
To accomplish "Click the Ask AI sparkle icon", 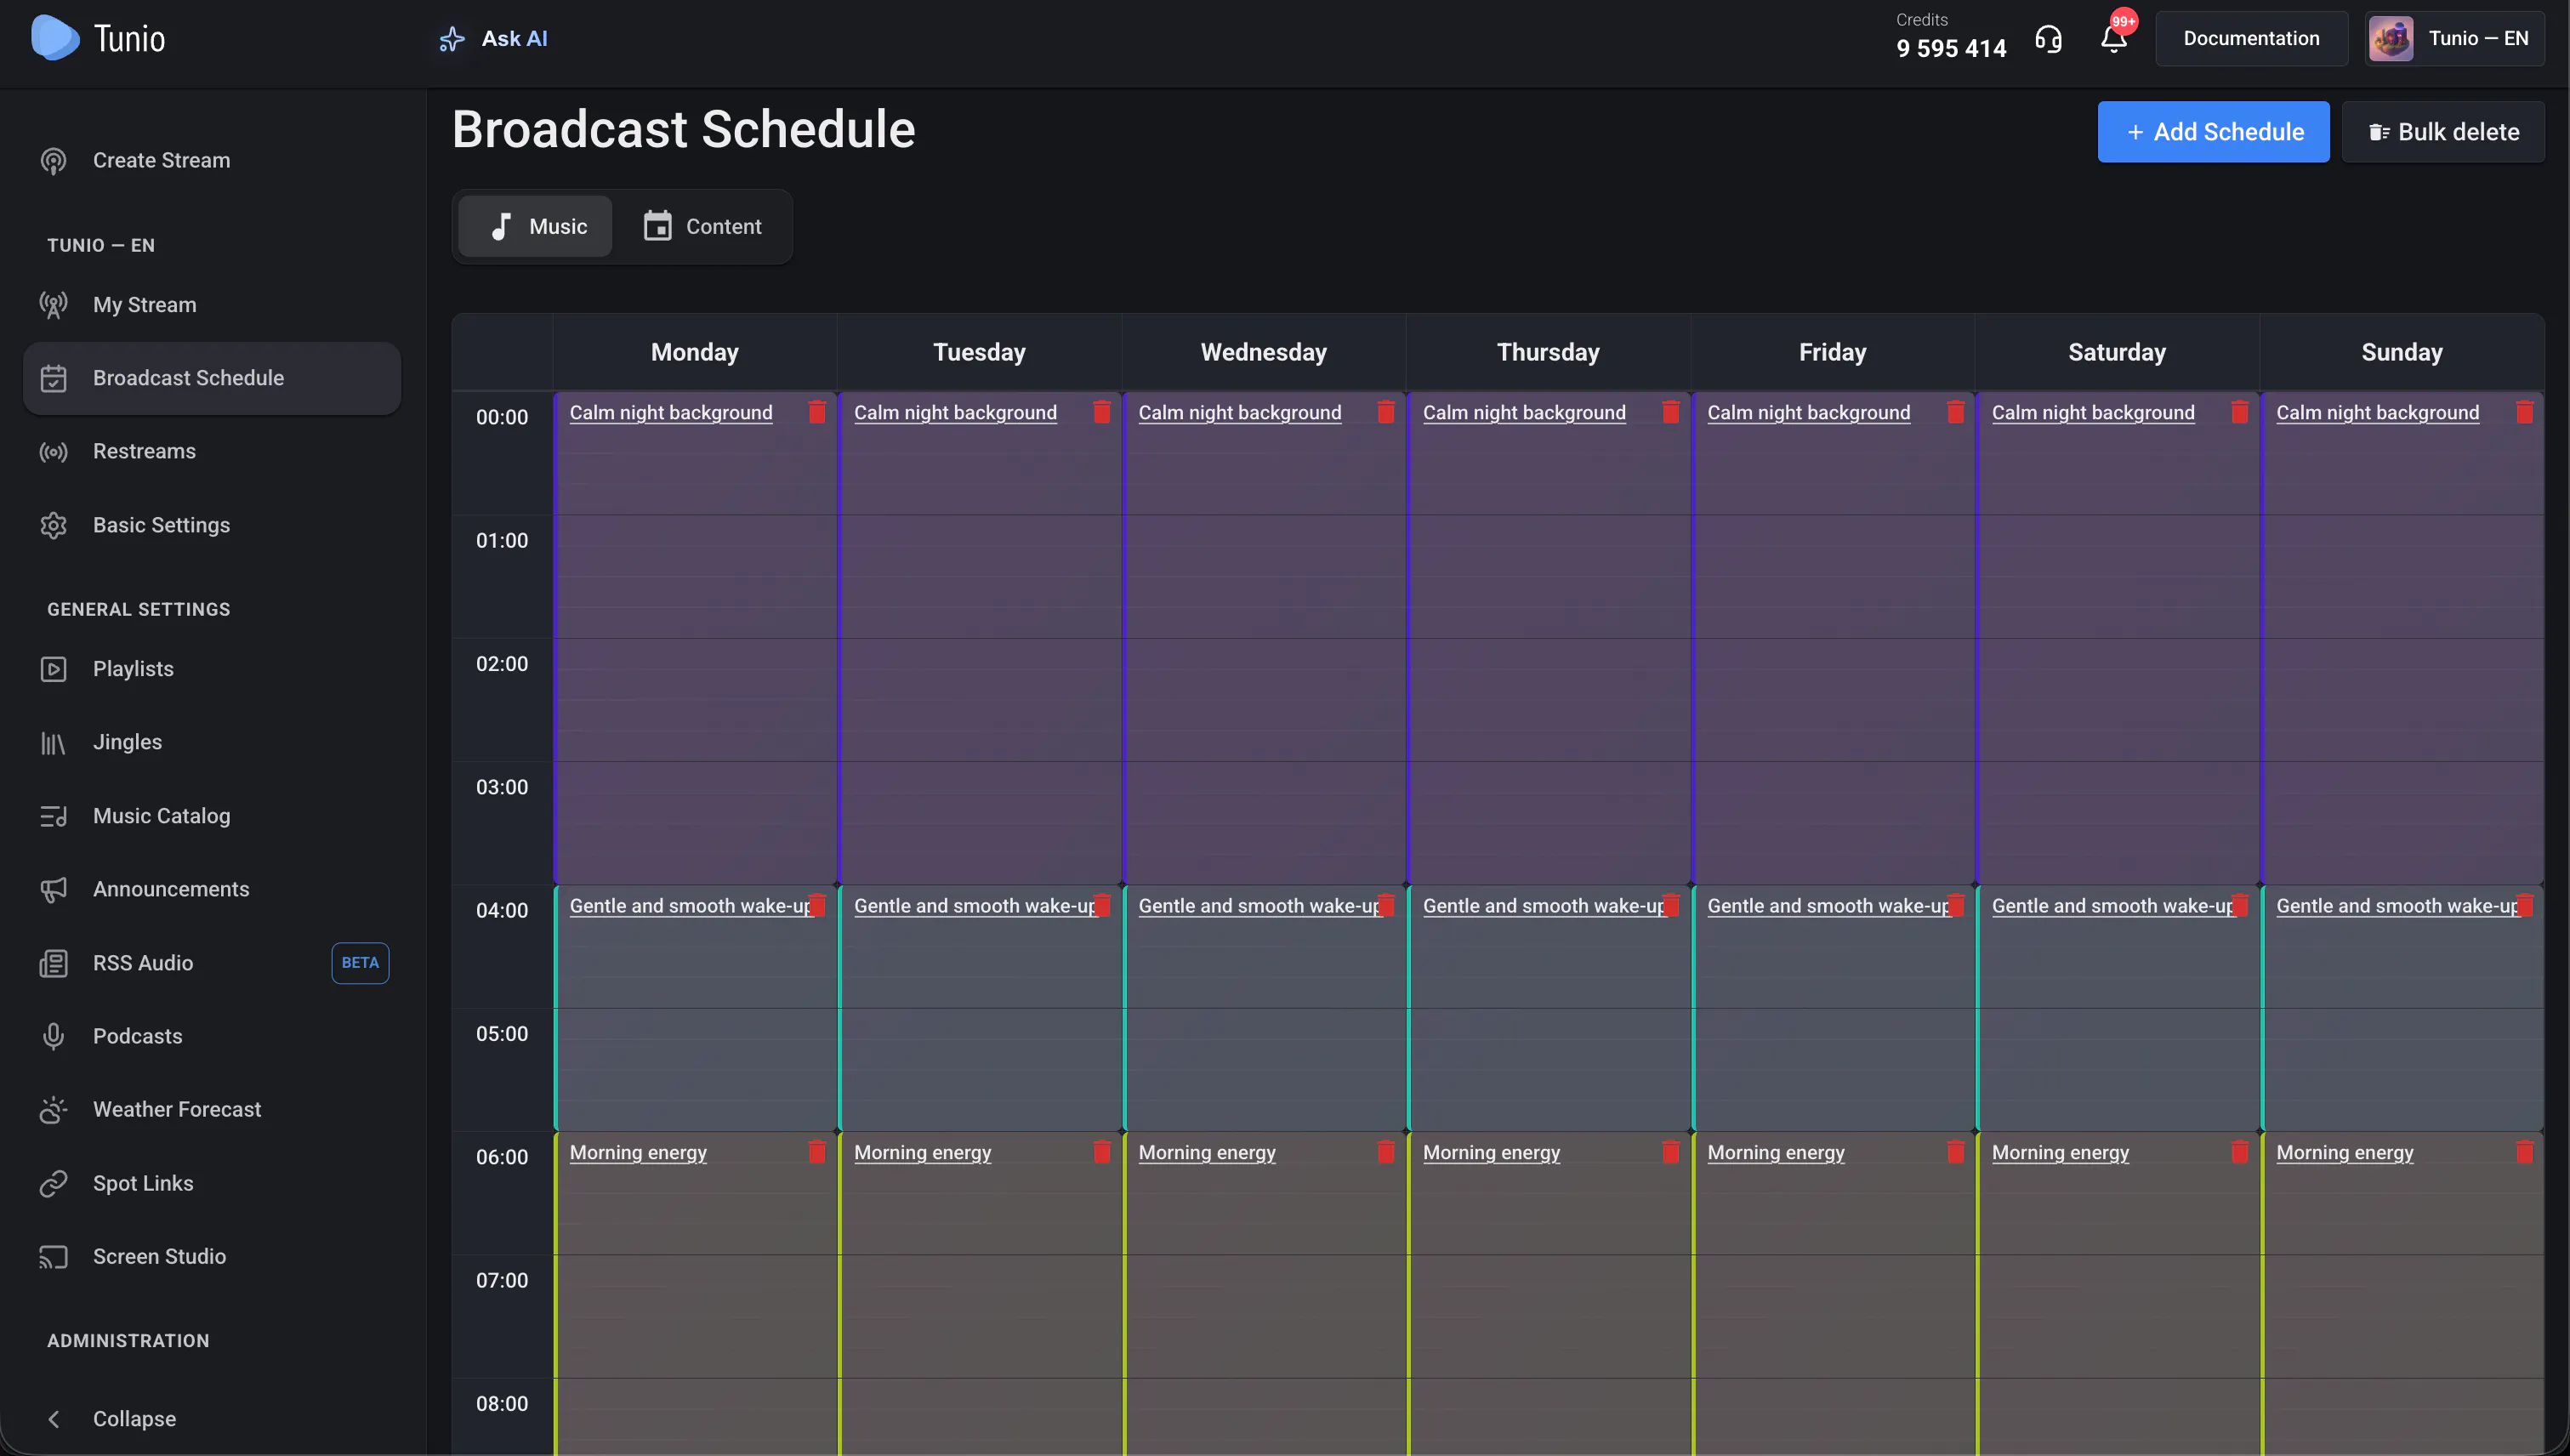I will coord(452,39).
